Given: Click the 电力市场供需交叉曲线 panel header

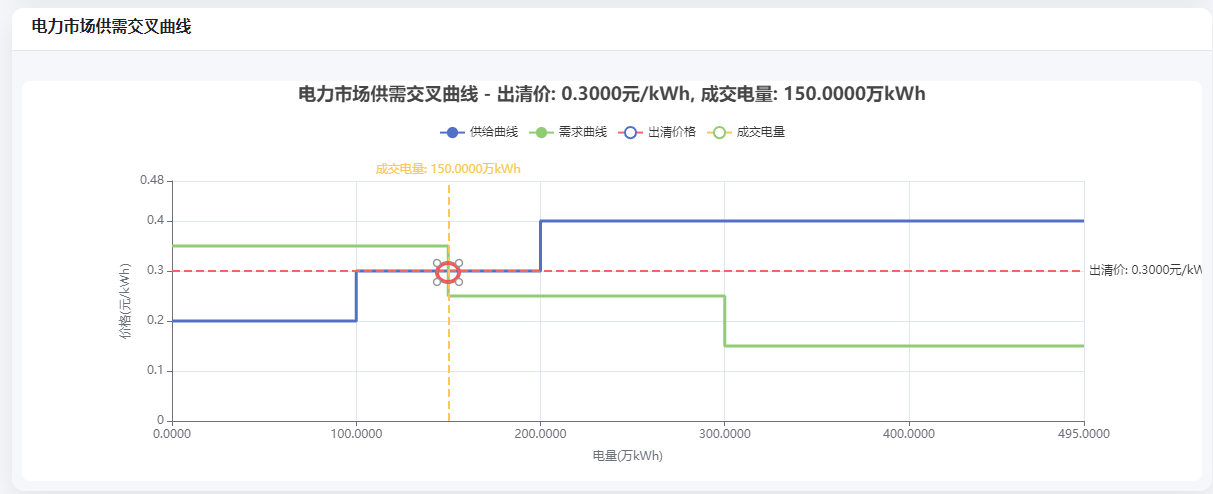Looking at the screenshot, I should point(111,27).
